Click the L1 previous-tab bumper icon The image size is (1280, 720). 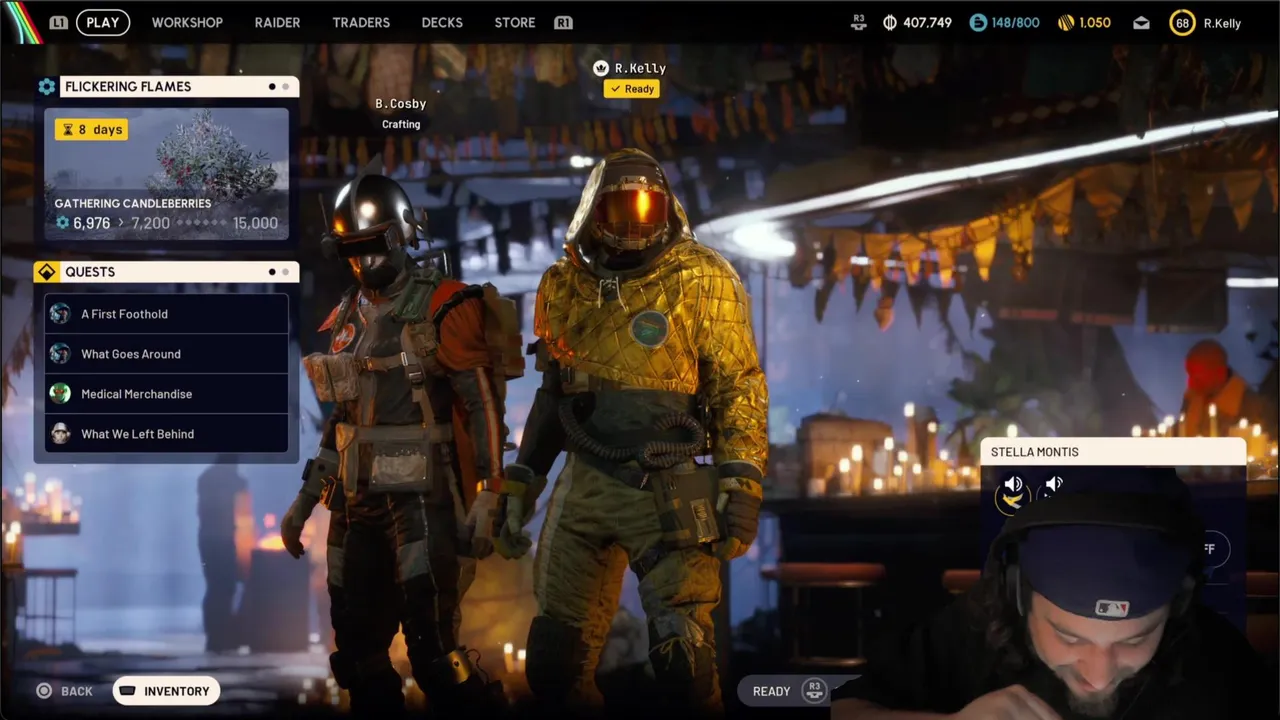(x=59, y=22)
